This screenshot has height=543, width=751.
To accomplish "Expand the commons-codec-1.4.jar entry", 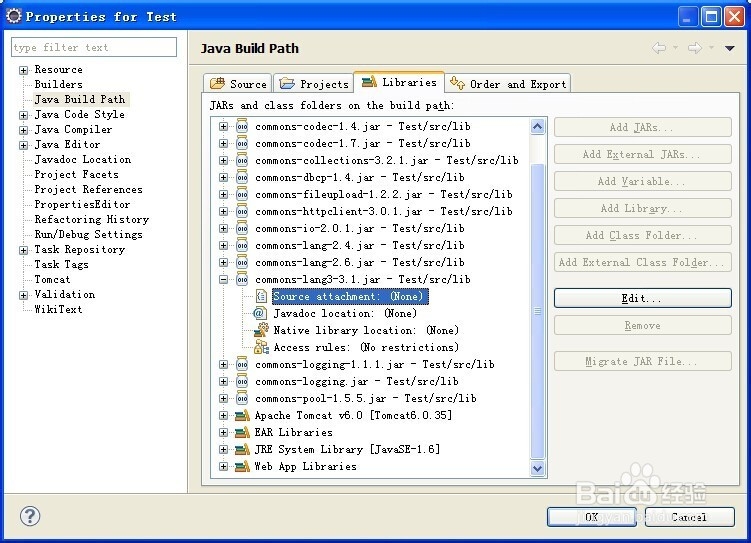I will pos(223,126).
